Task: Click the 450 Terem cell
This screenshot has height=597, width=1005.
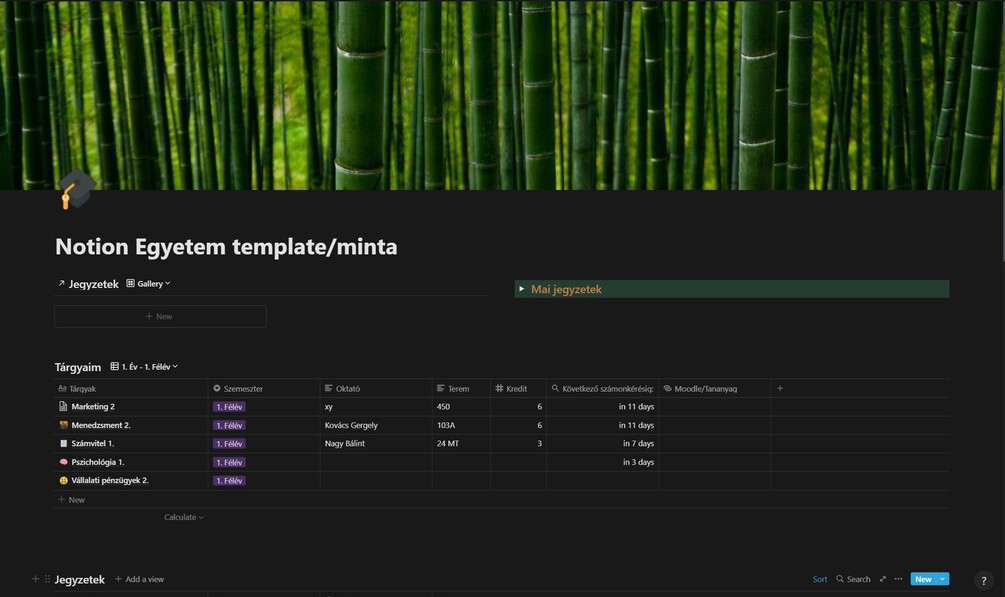Action: (x=461, y=407)
